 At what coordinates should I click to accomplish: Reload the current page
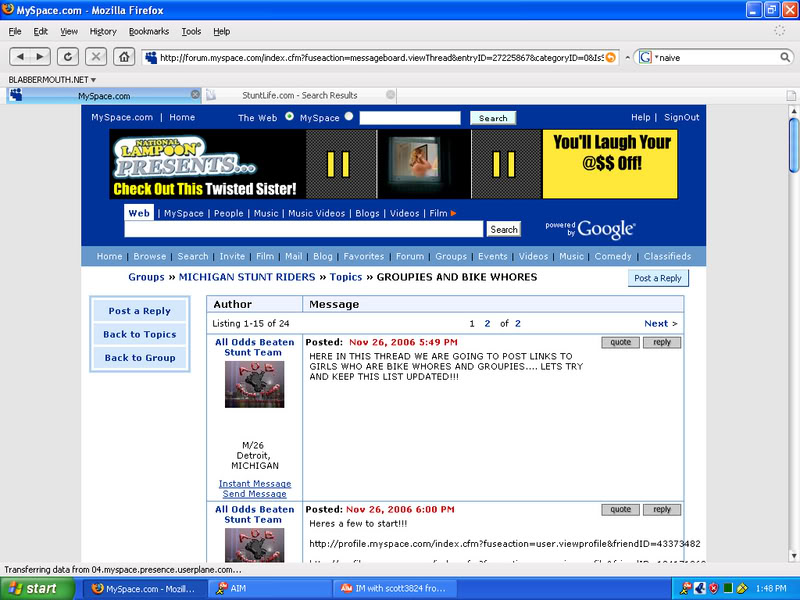click(67, 57)
